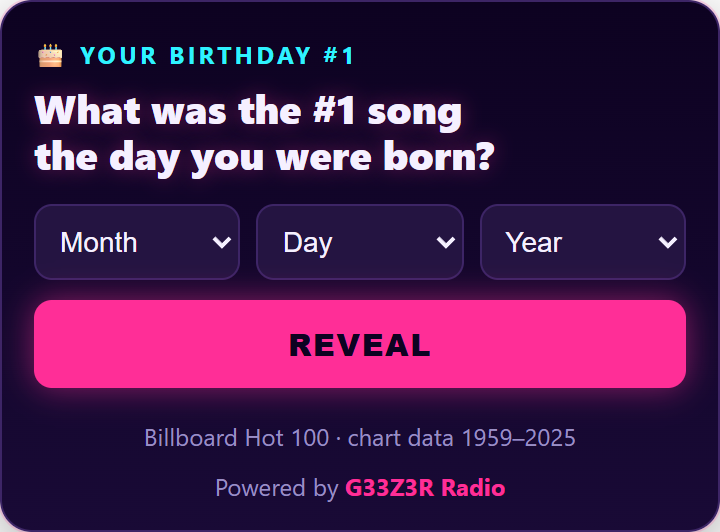Open the Day dropdown
The width and height of the screenshot is (720, 532).
pos(360,242)
